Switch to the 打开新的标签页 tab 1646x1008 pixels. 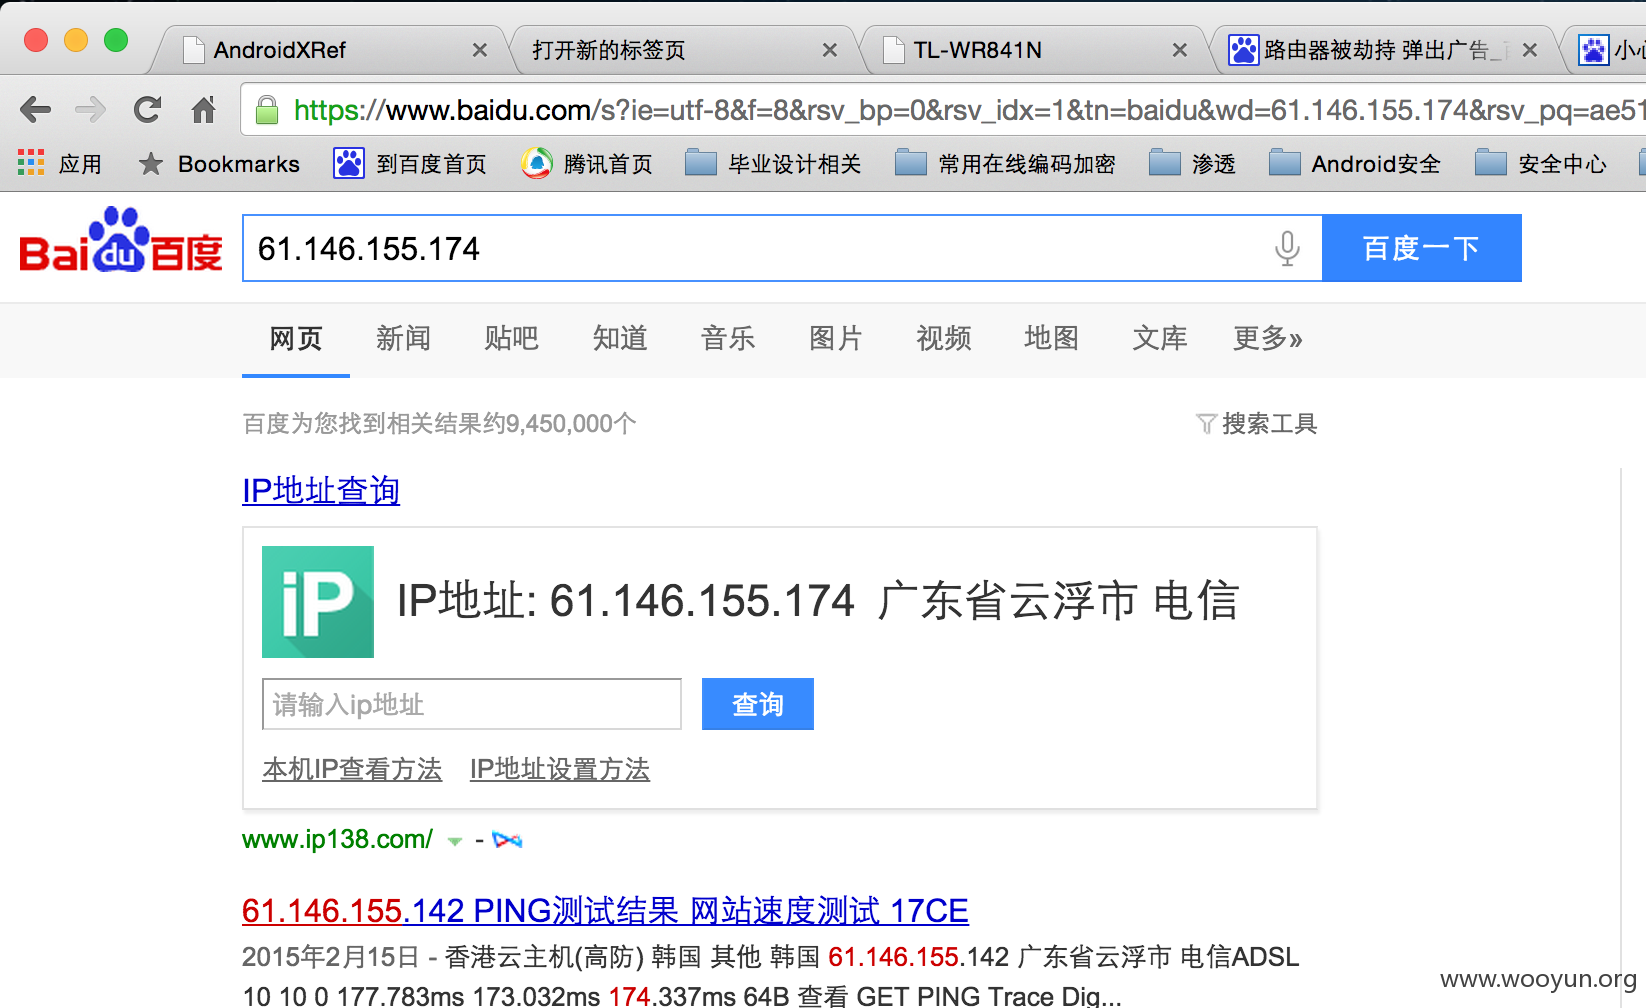pyautogui.click(x=680, y=50)
